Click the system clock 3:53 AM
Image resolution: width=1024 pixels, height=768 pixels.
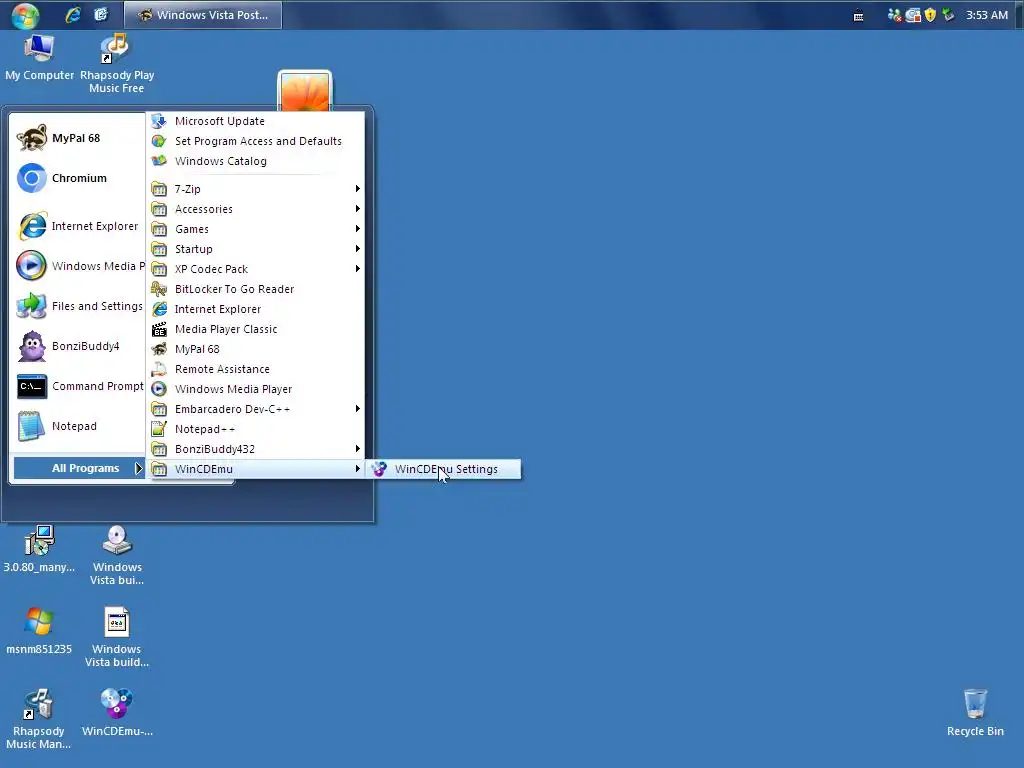[x=987, y=15]
